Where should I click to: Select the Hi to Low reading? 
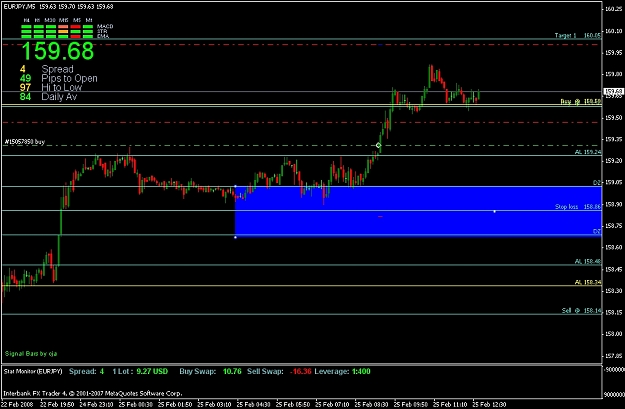pyautogui.click(x=51, y=87)
